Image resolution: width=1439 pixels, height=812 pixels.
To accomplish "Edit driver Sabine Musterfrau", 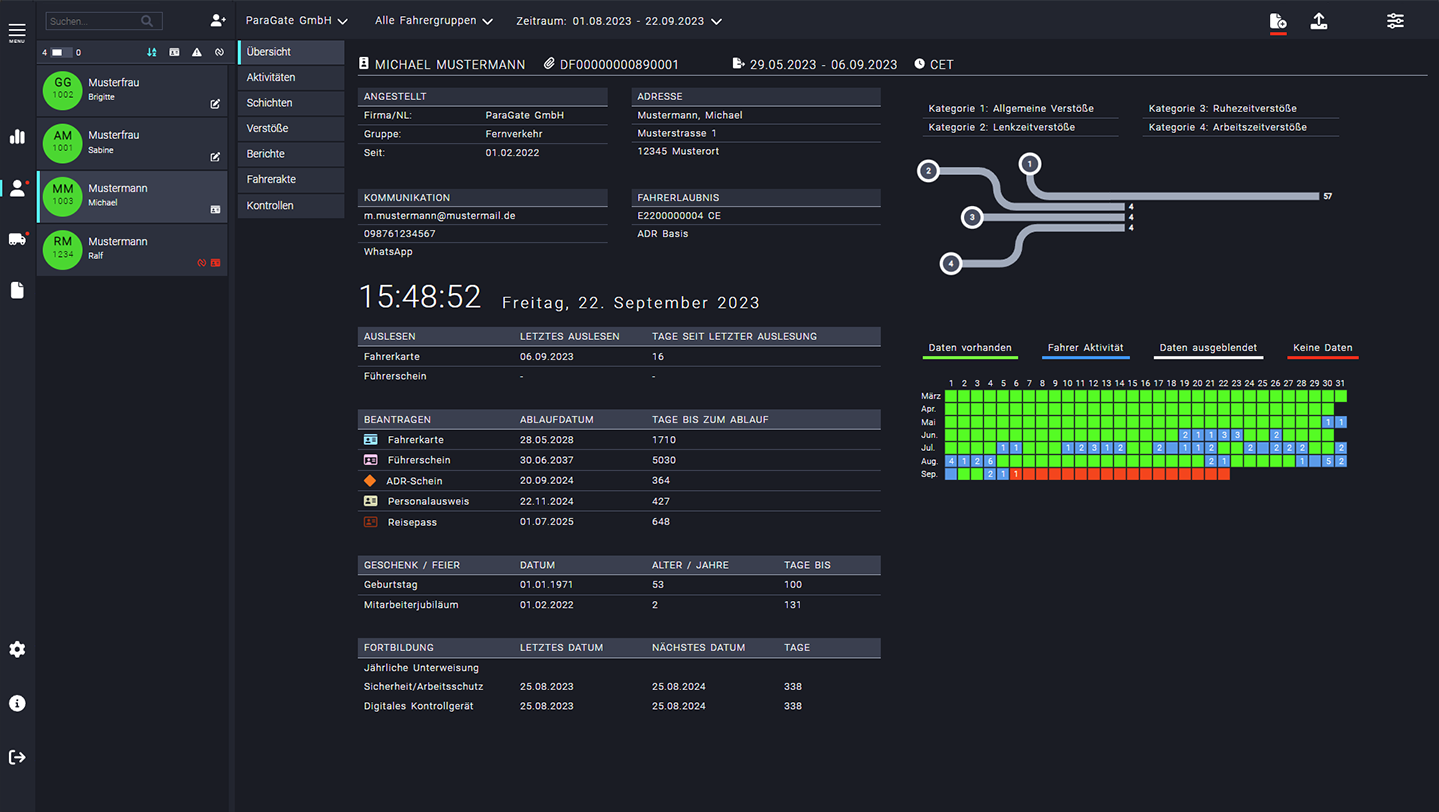I will coord(215,157).
